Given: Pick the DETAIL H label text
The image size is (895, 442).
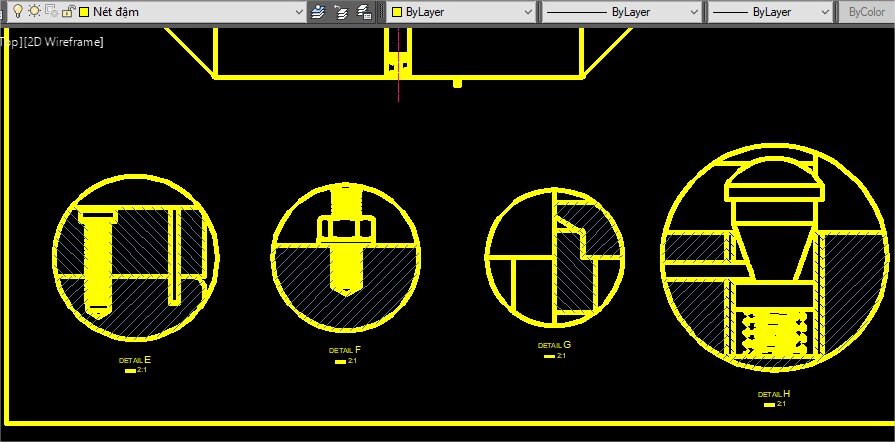Looking at the screenshot, I should click(x=774, y=394).
